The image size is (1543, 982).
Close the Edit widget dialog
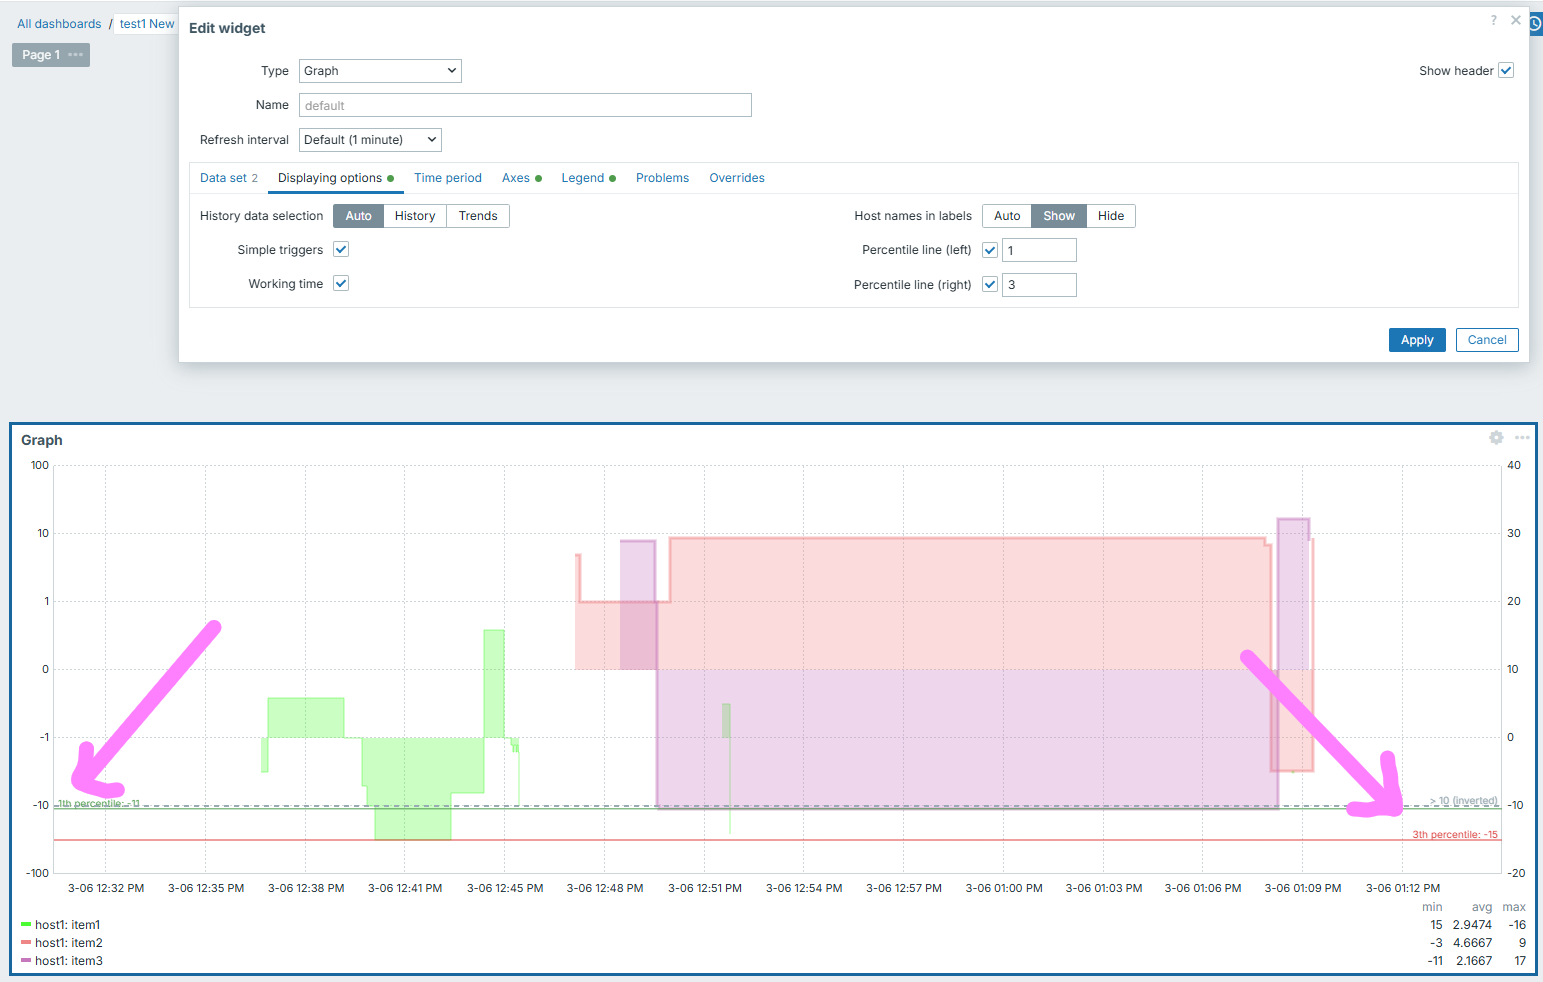click(1516, 20)
